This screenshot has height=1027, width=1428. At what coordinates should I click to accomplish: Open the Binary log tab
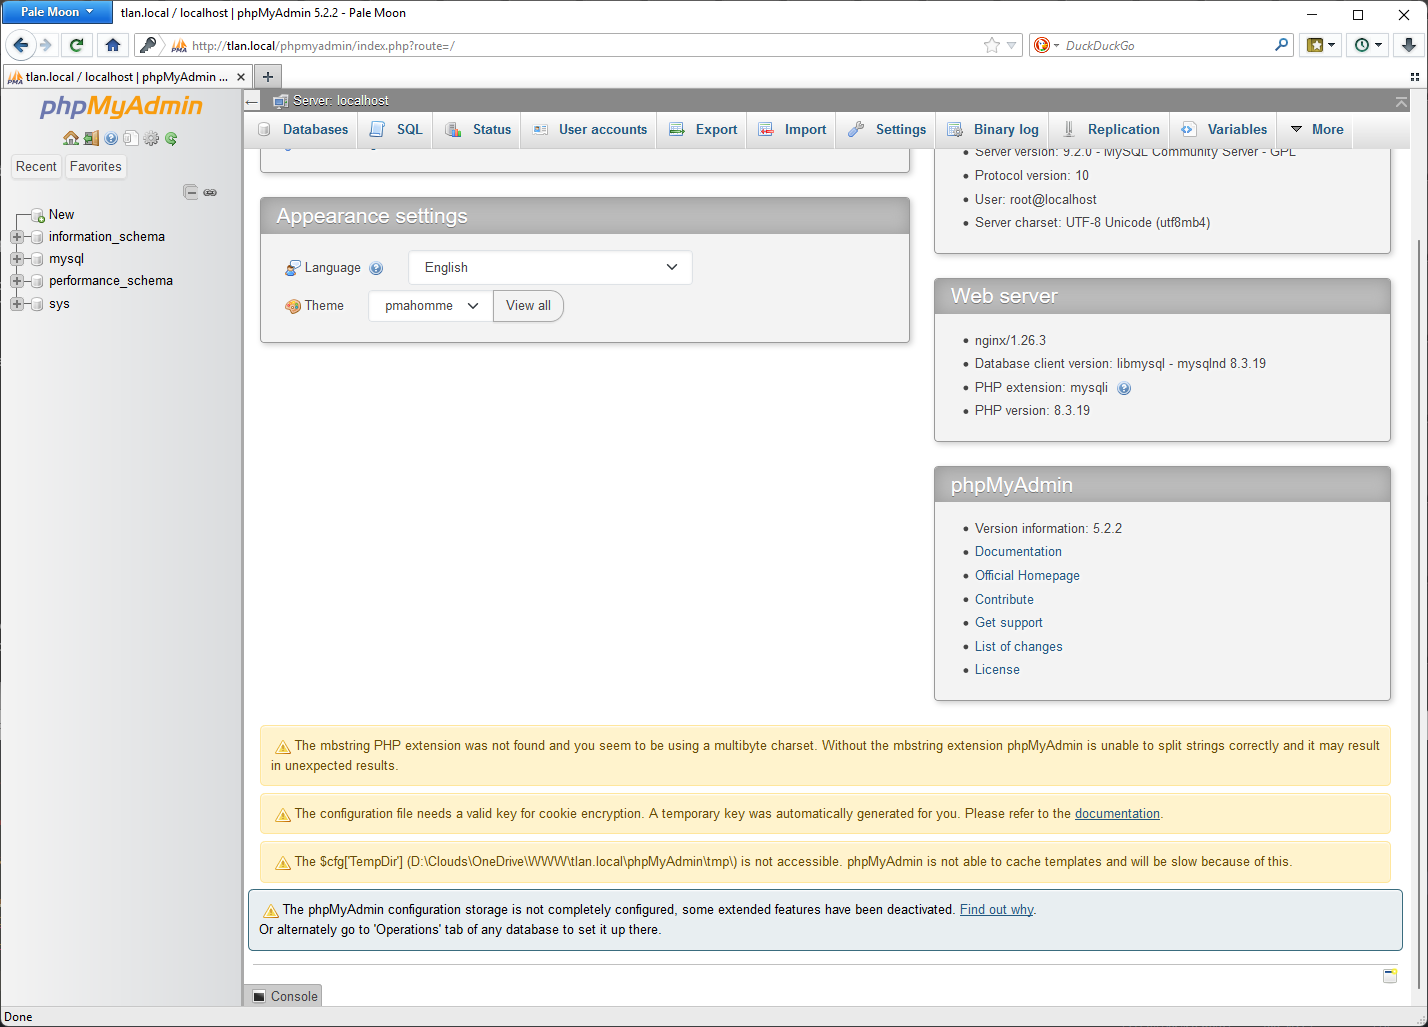coord(993,129)
